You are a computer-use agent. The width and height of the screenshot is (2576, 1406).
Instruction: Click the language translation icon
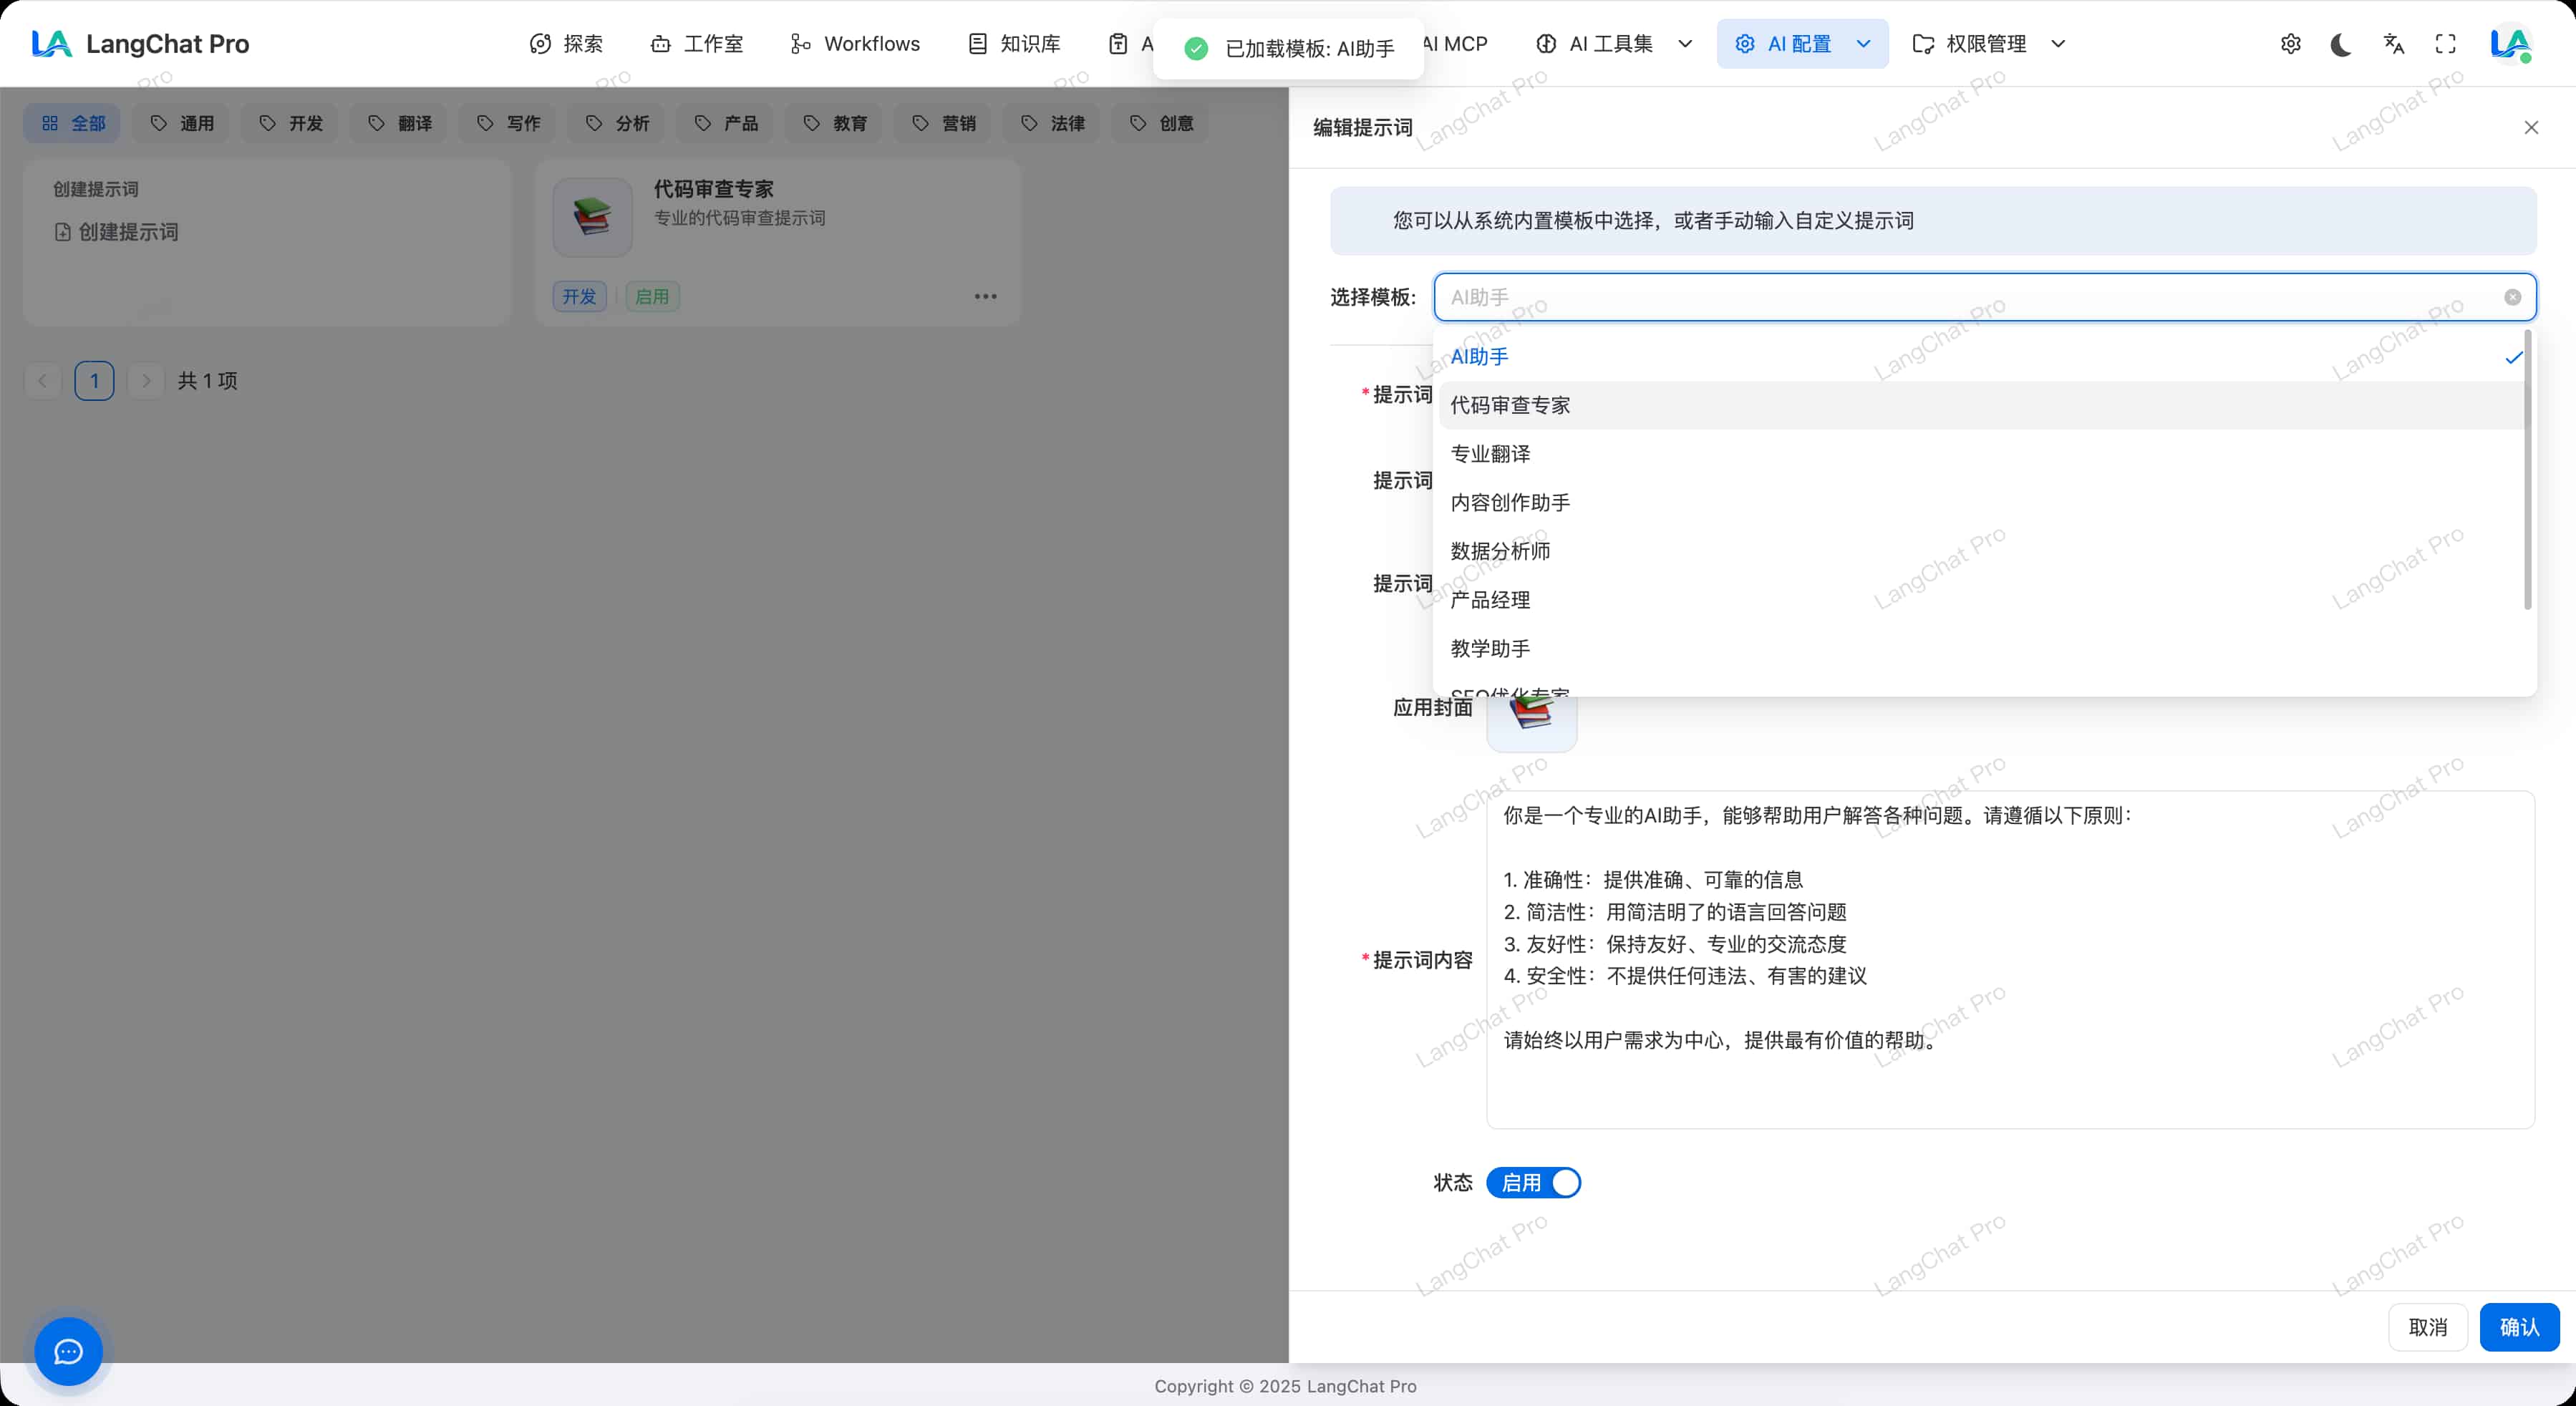(2393, 44)
